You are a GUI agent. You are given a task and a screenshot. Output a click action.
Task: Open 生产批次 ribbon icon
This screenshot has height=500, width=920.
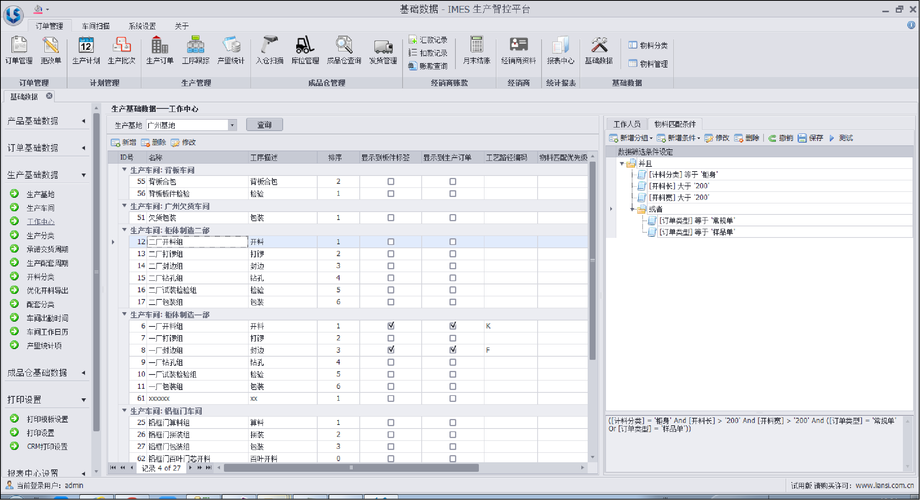pos(121,50)
